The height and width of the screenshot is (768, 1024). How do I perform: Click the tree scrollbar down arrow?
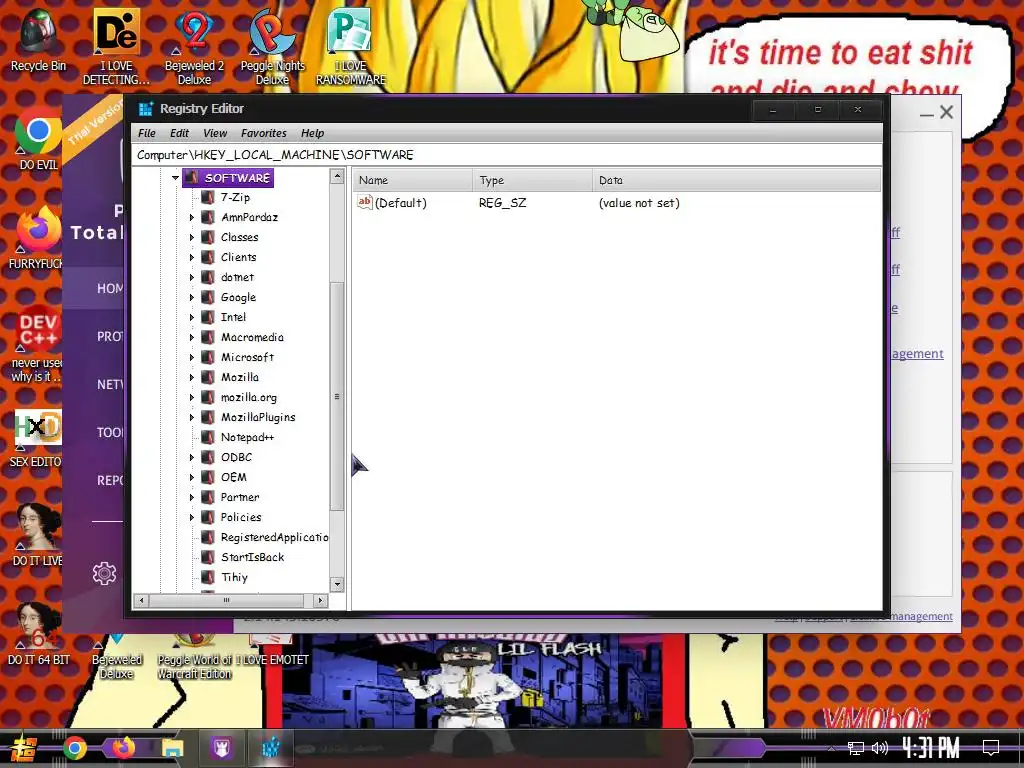(x=337, y=584)
